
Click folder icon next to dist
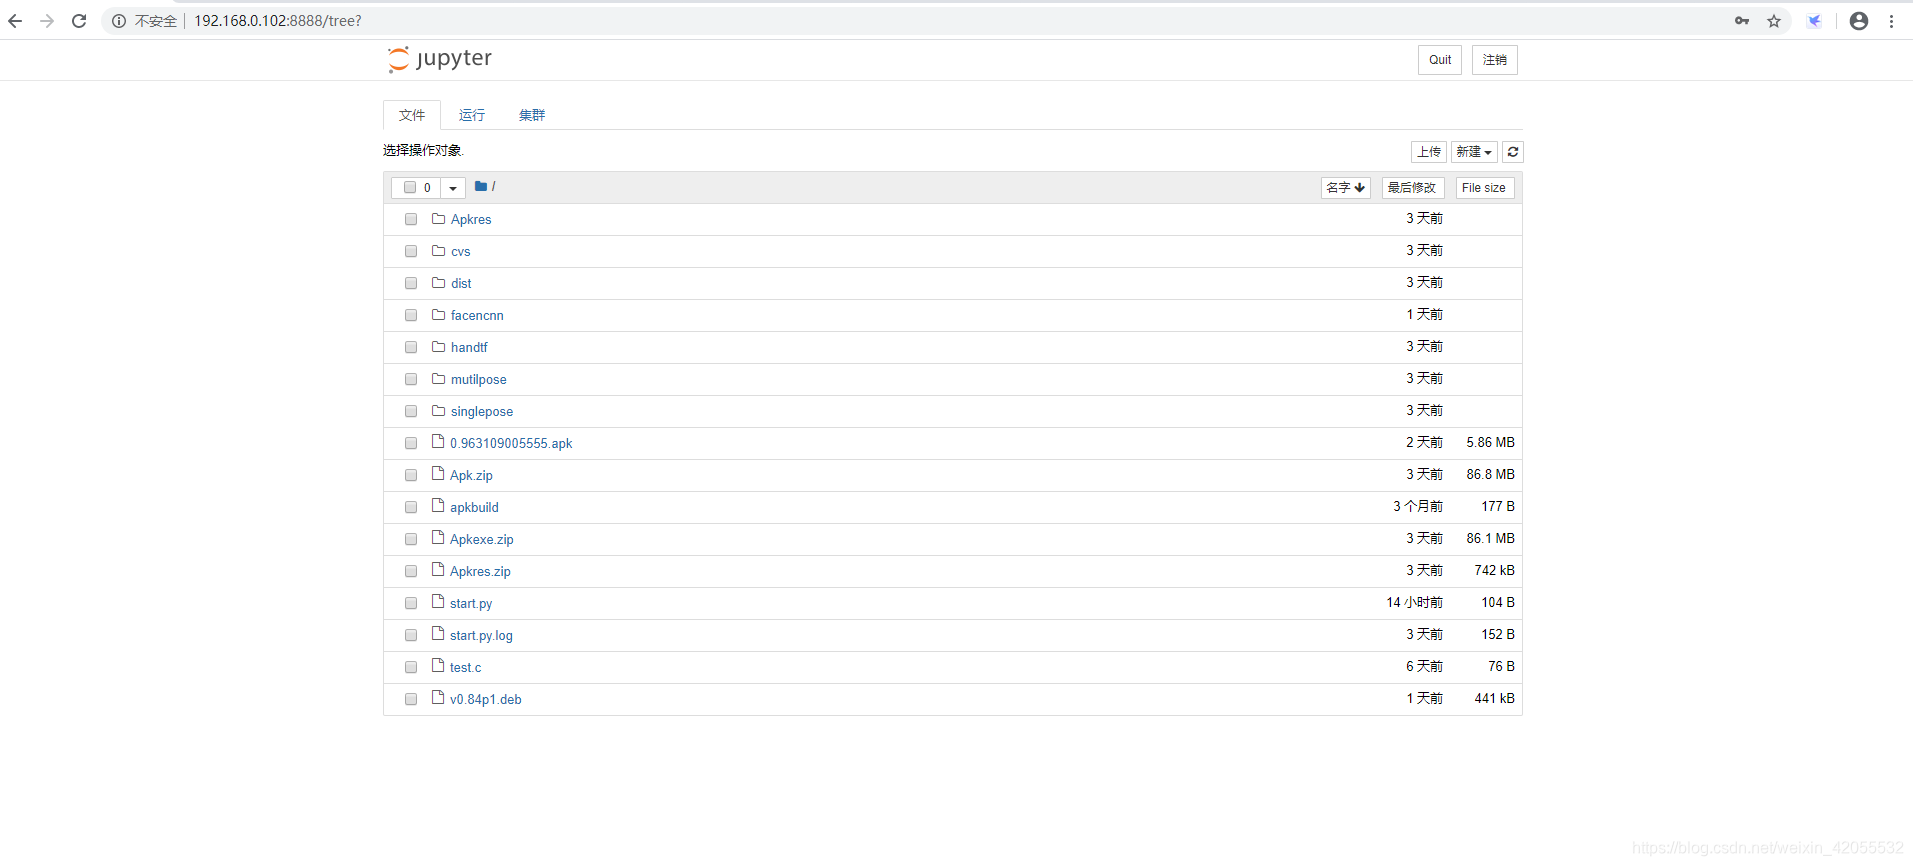click(438, 282)
